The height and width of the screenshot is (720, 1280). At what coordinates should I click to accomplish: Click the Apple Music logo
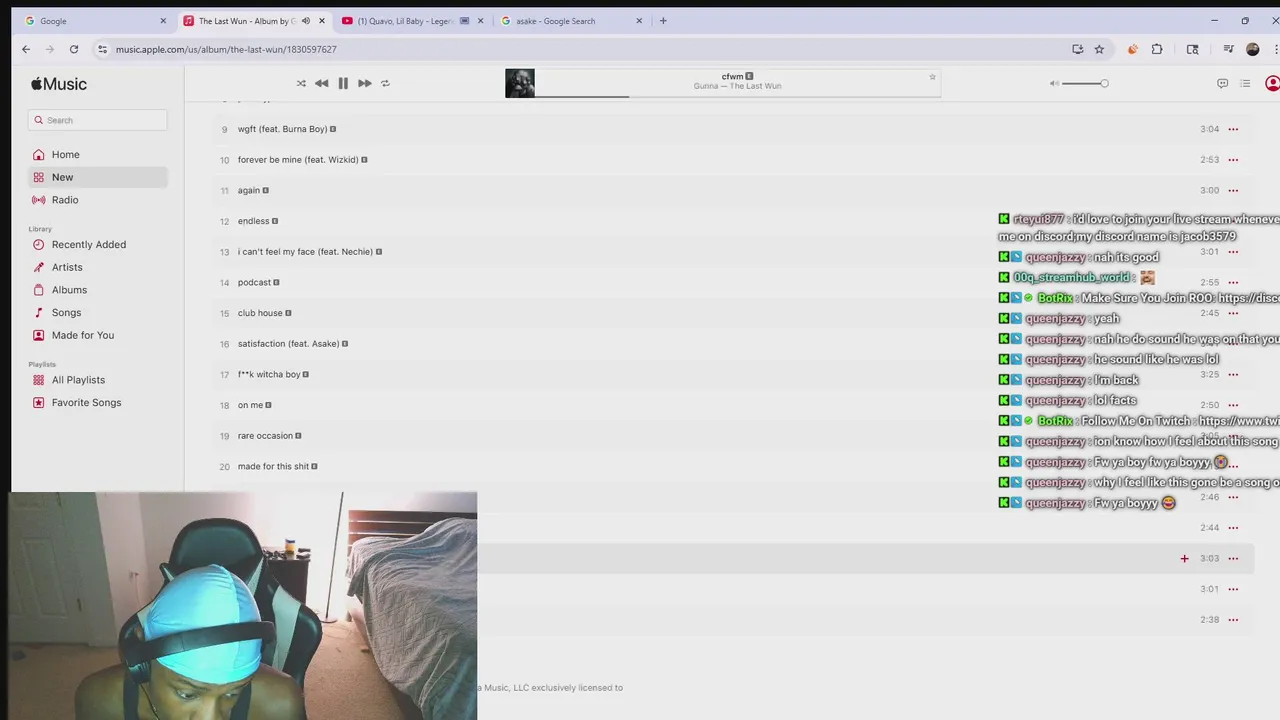(x=59, y=84)
